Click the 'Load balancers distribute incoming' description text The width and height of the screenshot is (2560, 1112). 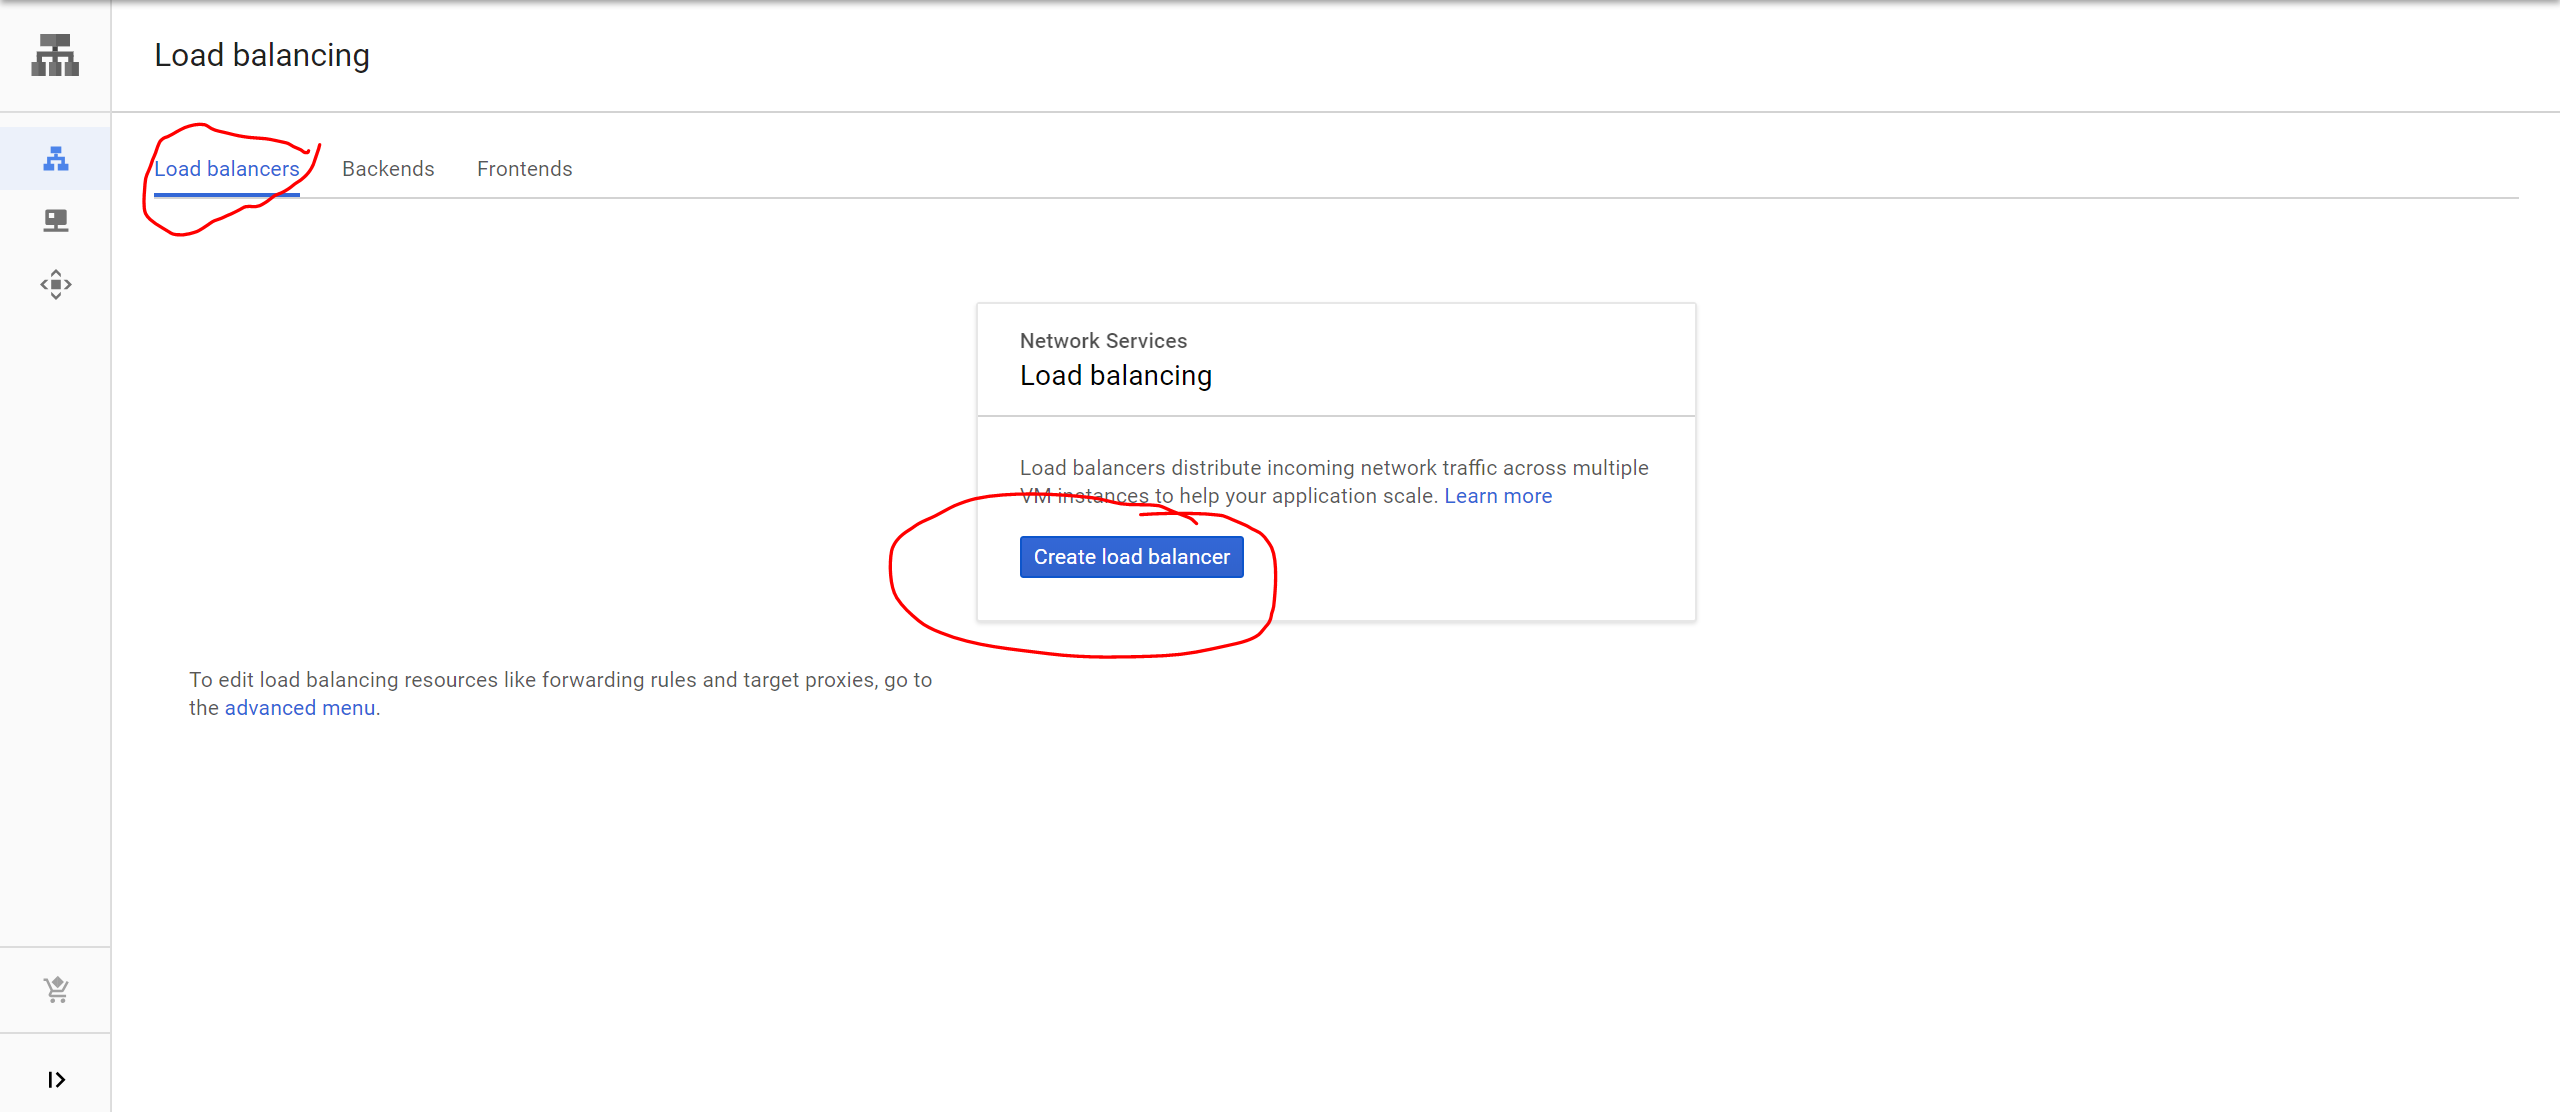click(x=1334, y=482)
